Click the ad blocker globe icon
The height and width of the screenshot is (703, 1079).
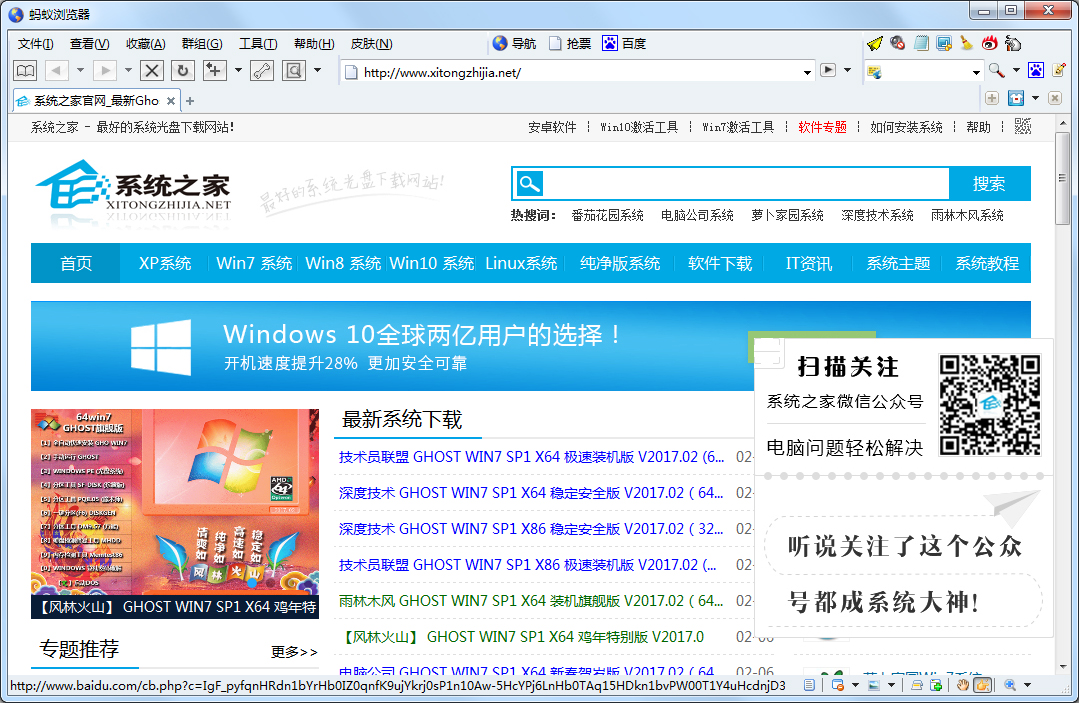(x=897, y=43)
